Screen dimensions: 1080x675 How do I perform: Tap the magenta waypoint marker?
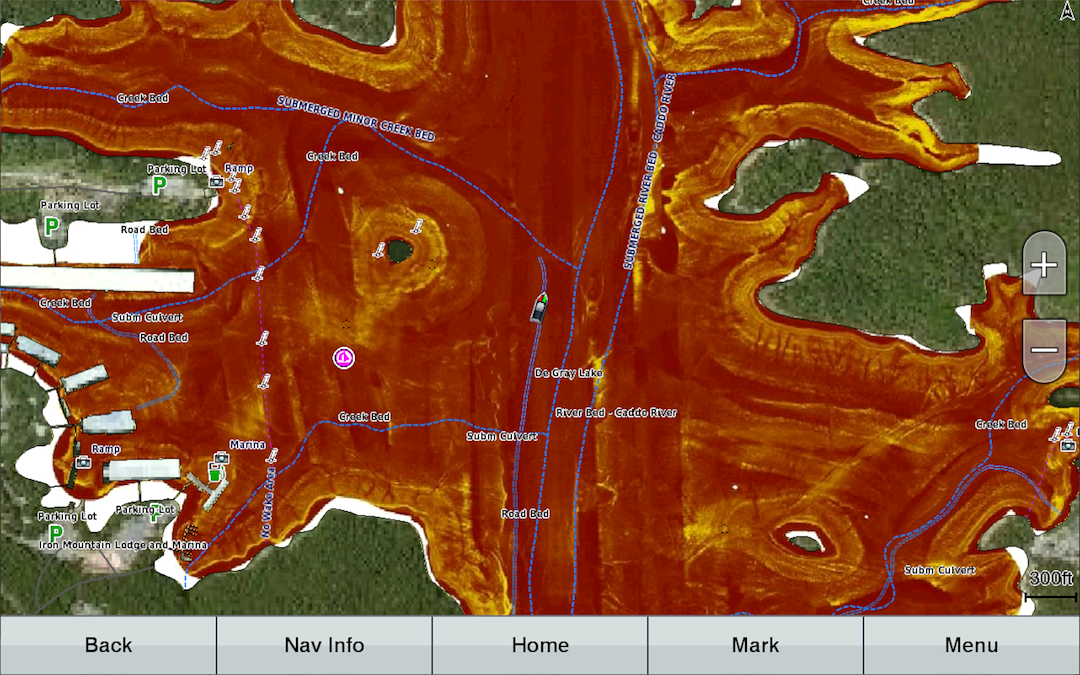pos(344,357)
